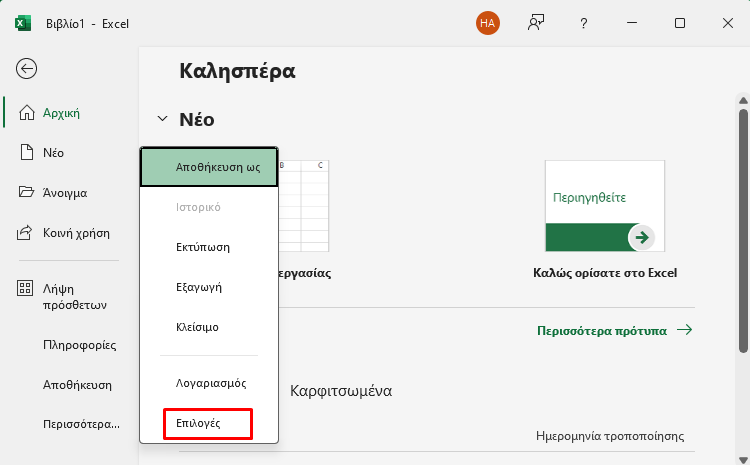Click the scrollbar up arrow

click(743, 100)
